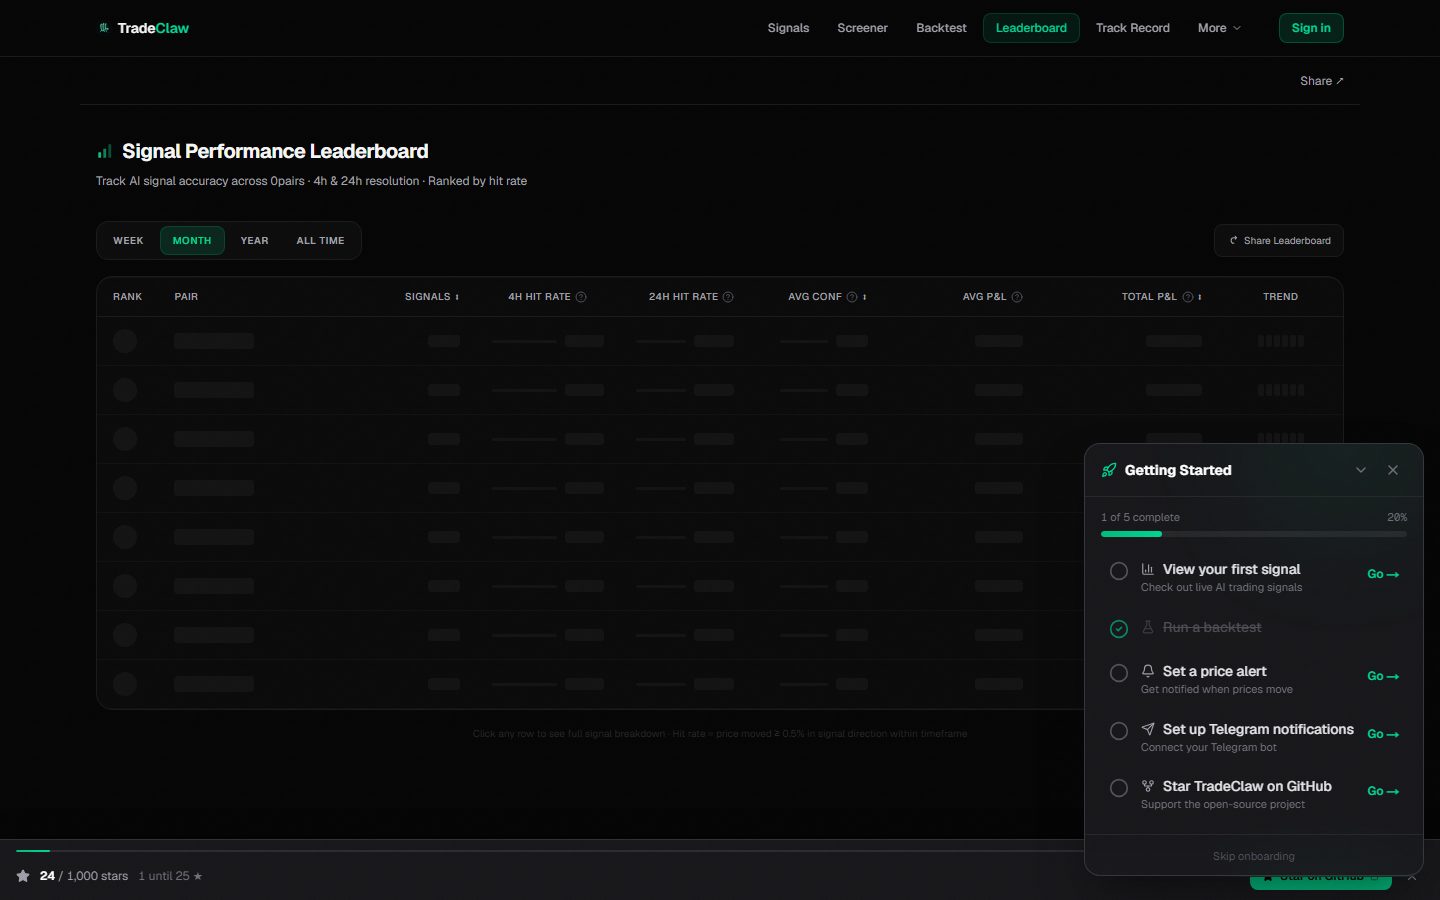Click the GitHub fork icon beside Star TradeClaw
The image size is (1440, 900).
click(x=1148, y=786)
